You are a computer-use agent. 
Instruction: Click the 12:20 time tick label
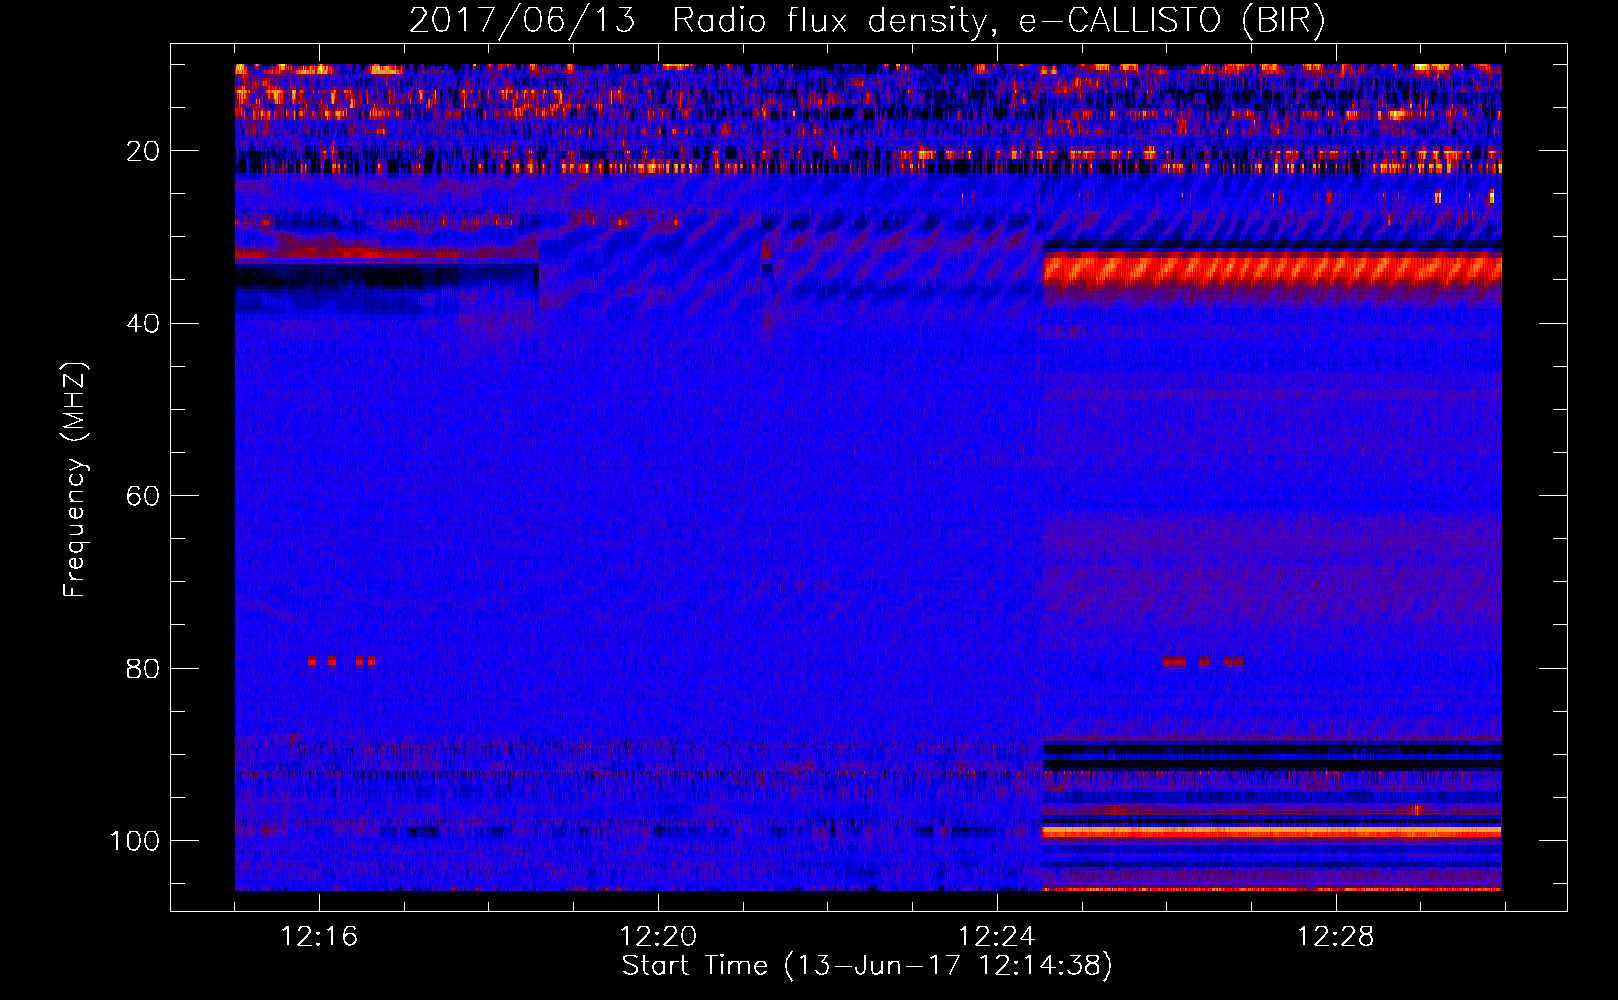[658, 937]
